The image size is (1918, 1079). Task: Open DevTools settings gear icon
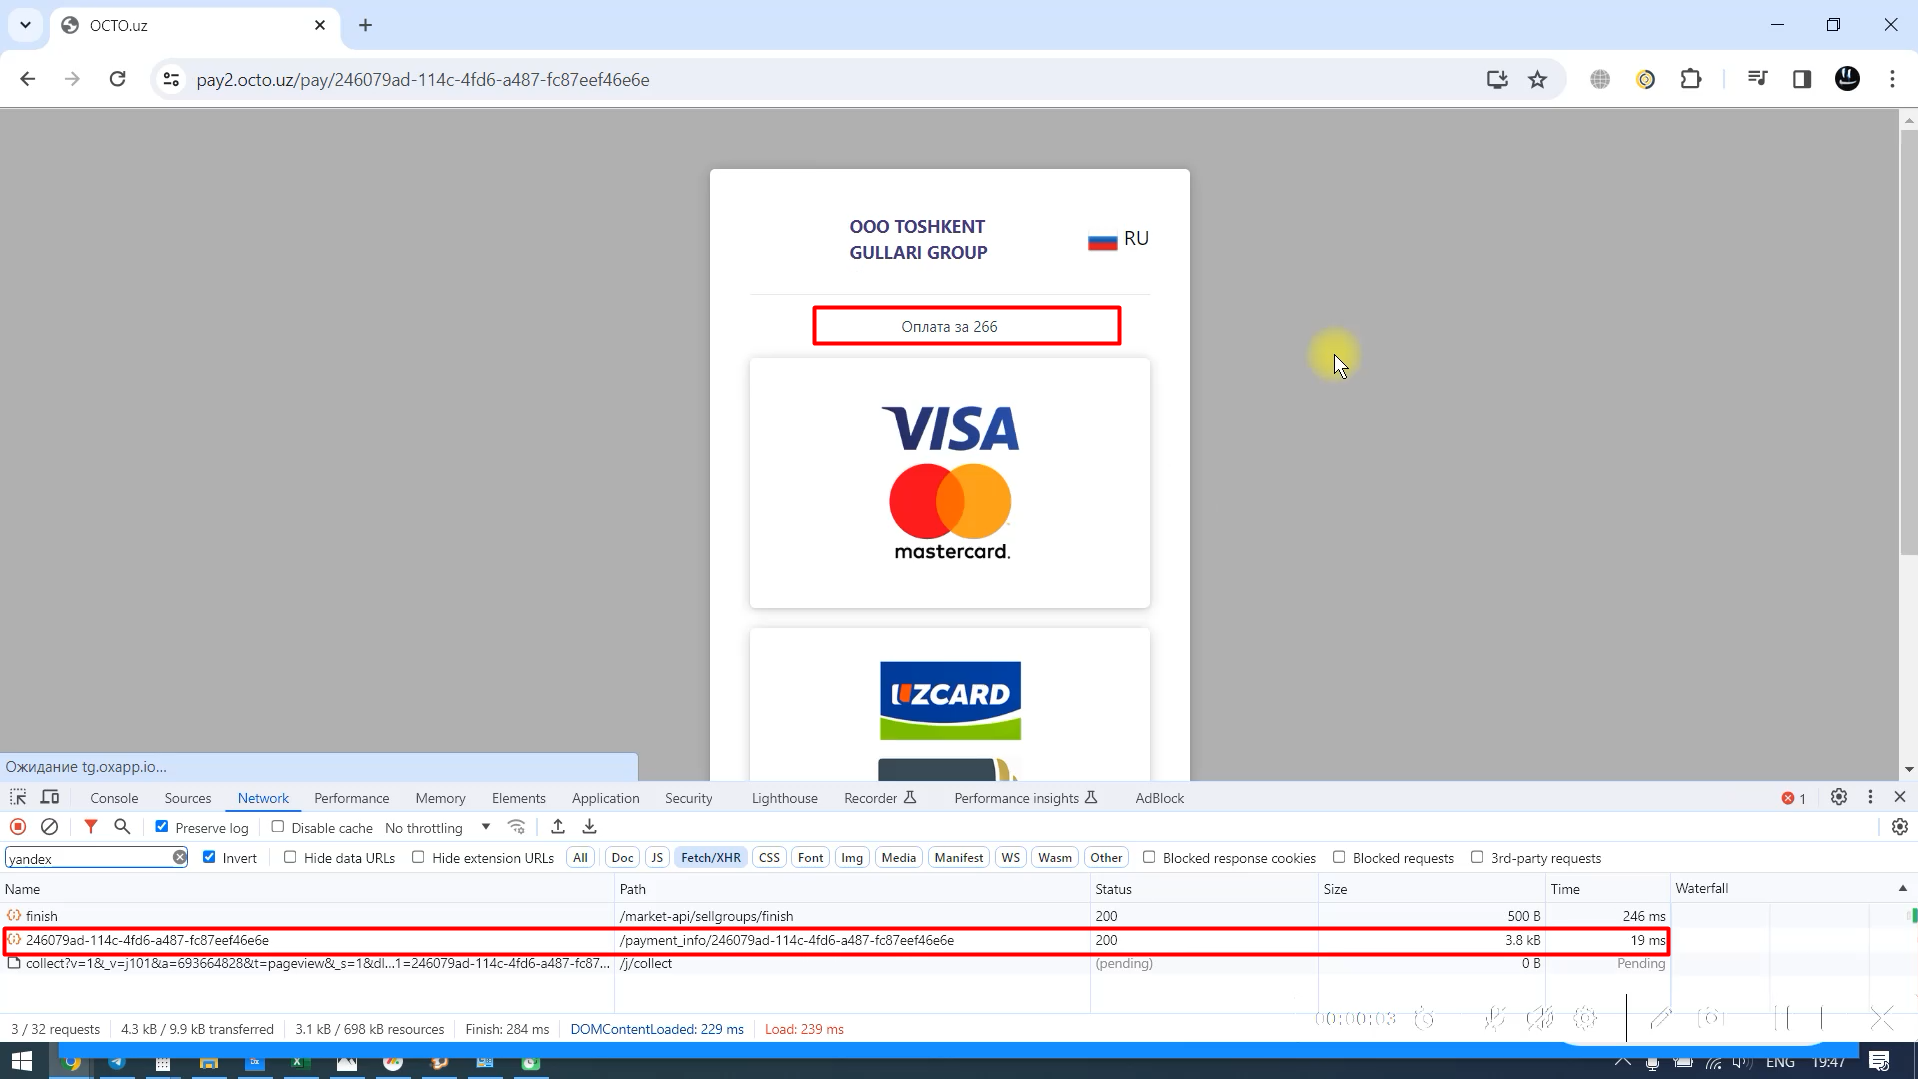coord(1839,797)
